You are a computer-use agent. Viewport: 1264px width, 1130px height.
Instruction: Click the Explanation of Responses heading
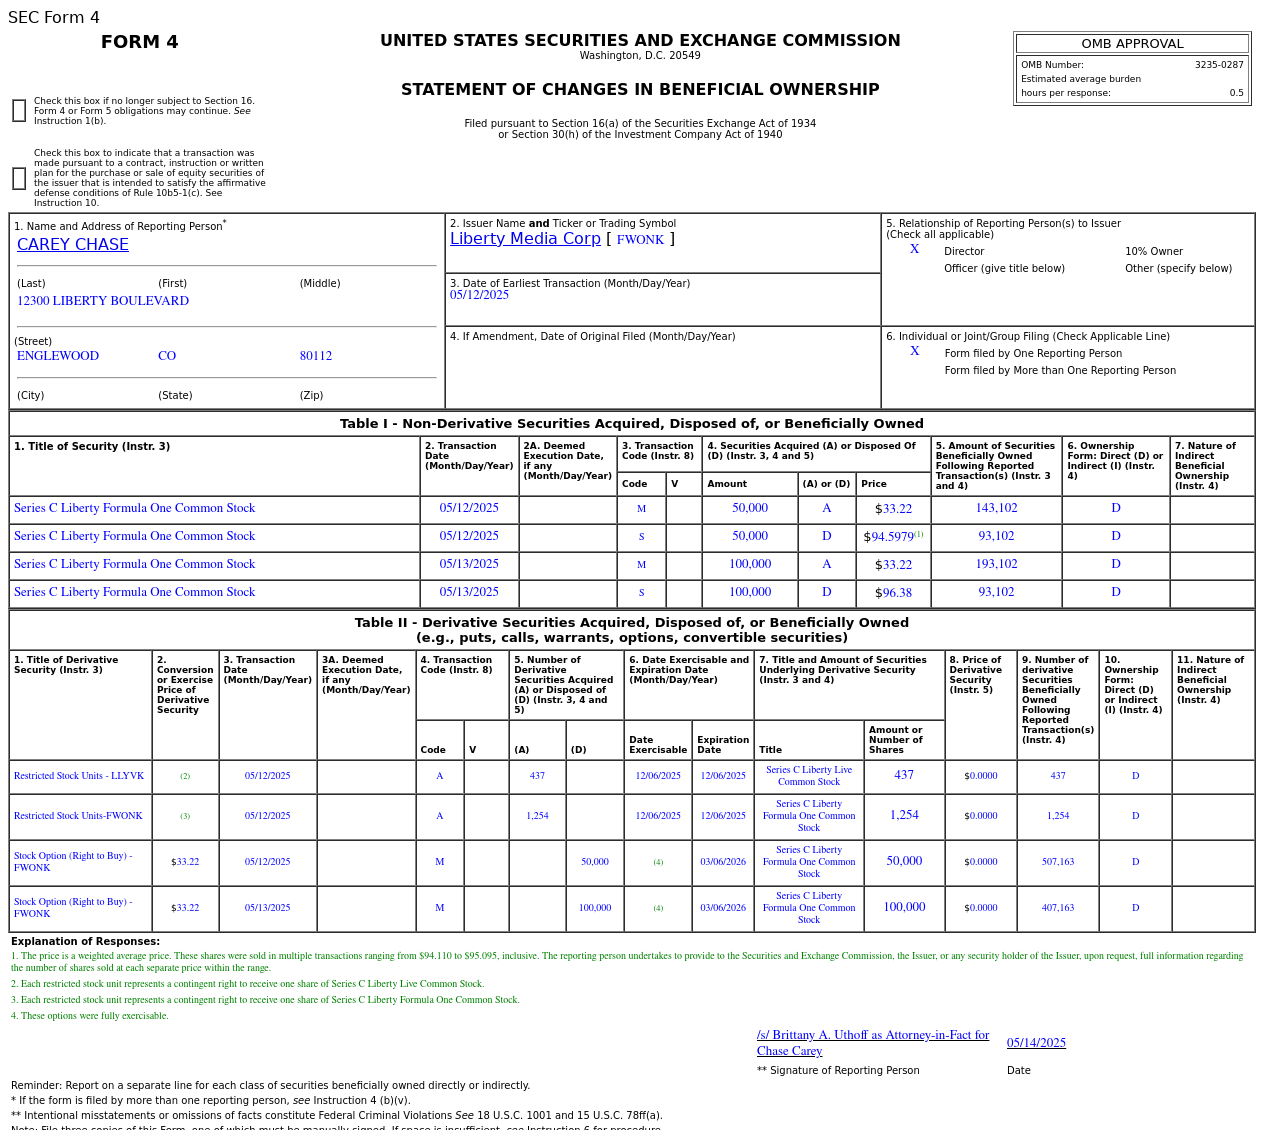point(85,942)
